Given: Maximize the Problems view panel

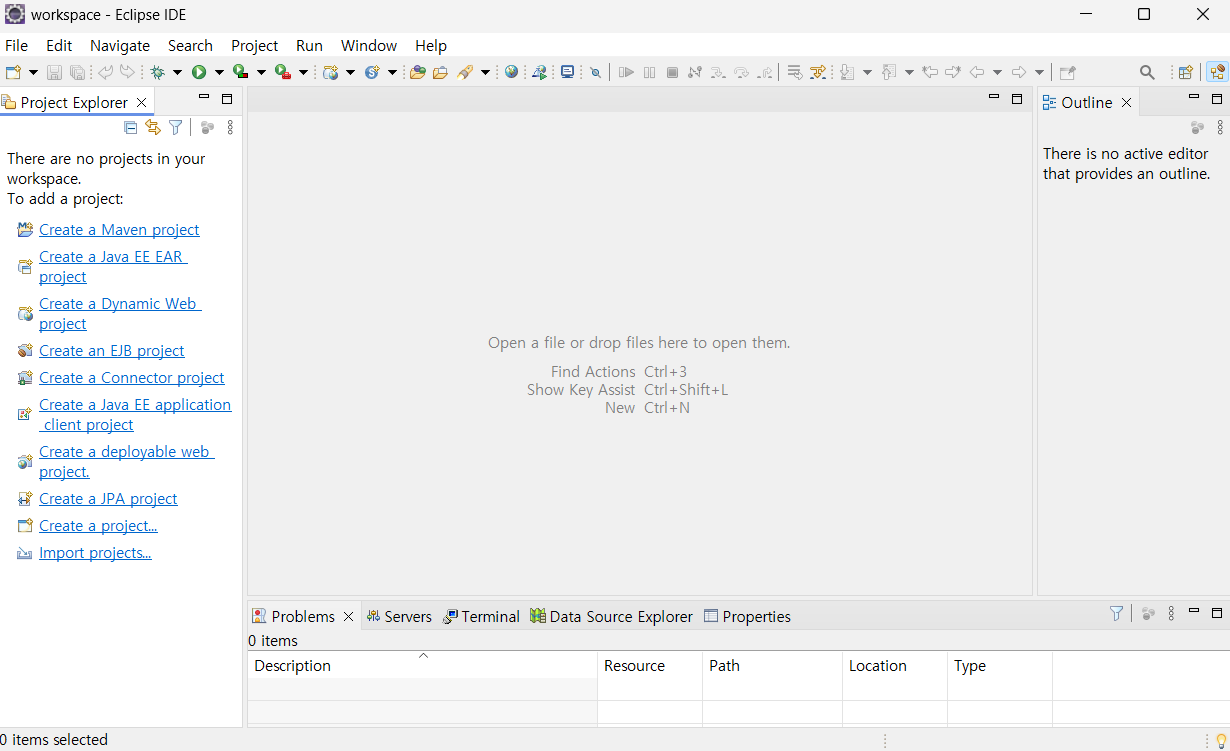Looking at the screenshot, I should point(1217,613).
